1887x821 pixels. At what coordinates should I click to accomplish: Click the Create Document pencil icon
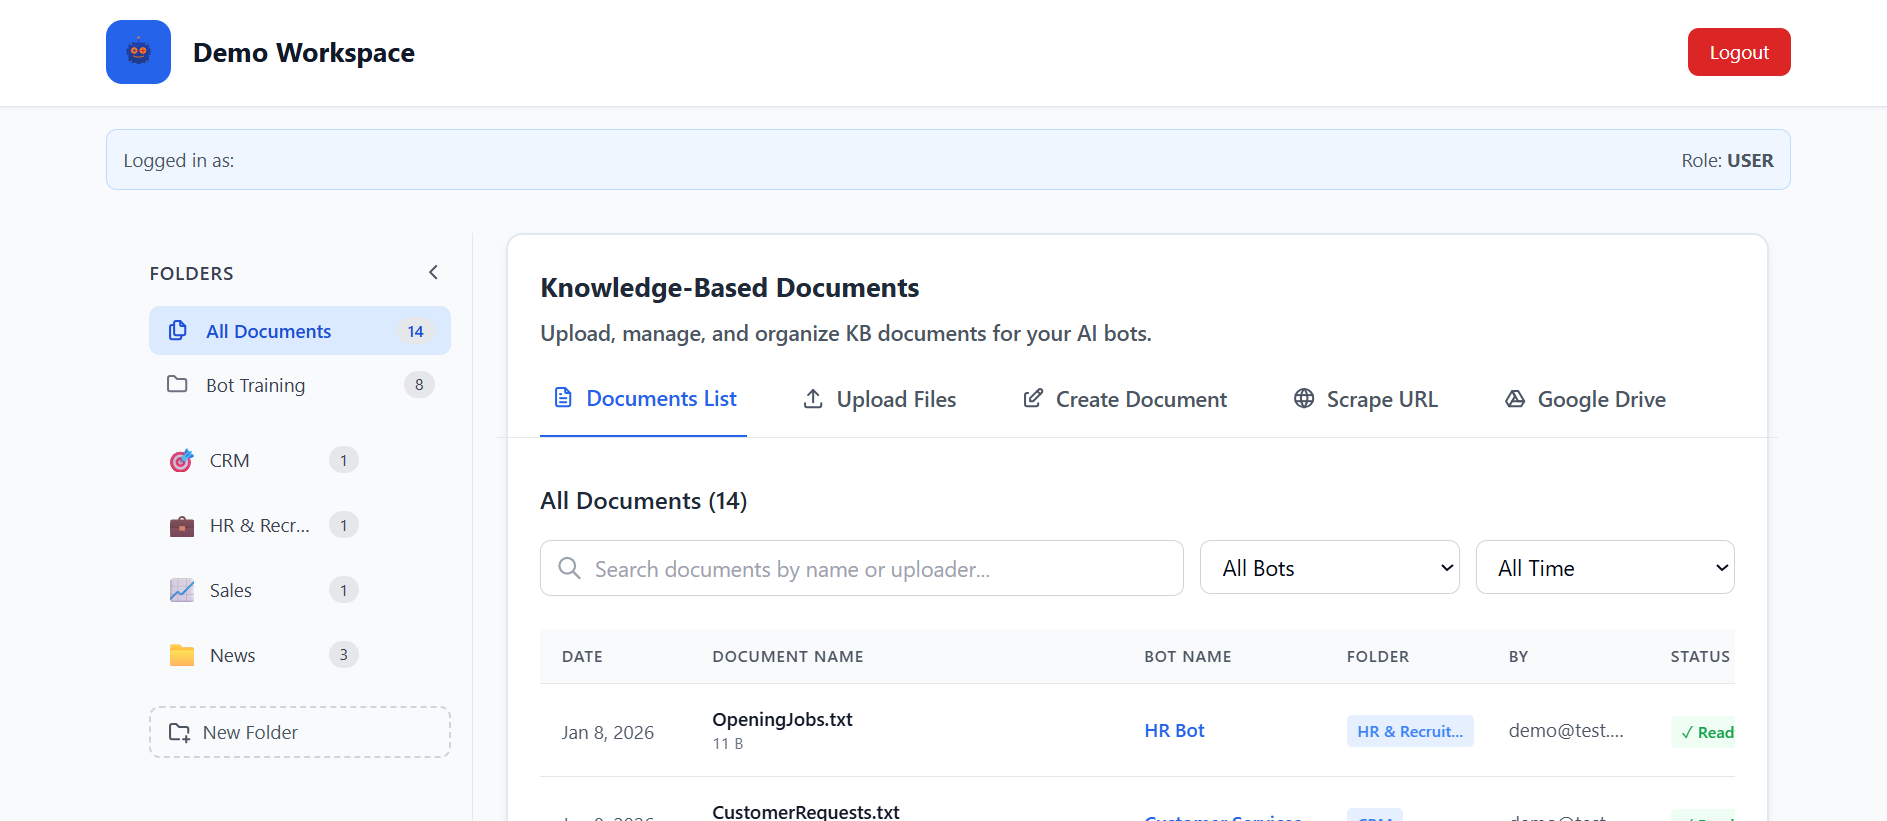pyautogui.click(x=1033, y=399)
